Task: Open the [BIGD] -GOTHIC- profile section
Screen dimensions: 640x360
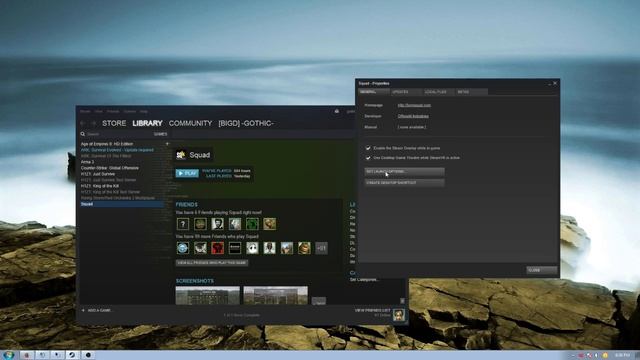Action: pyautogui.click(x=246, y=123)
